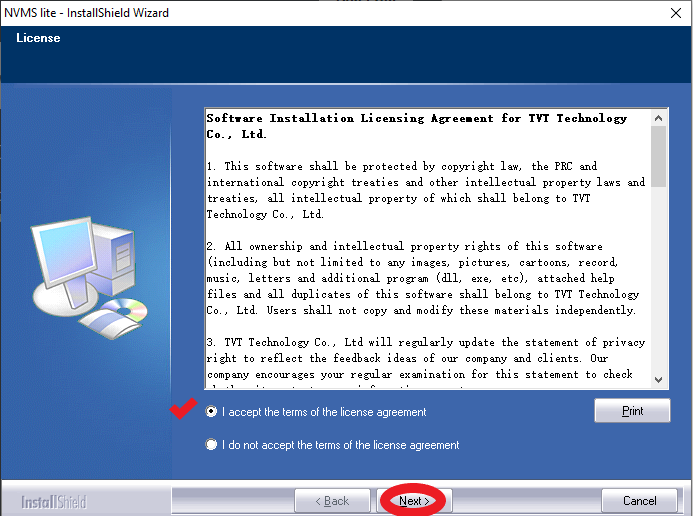Click the scrollbar track below the thumb

[658, 279]
